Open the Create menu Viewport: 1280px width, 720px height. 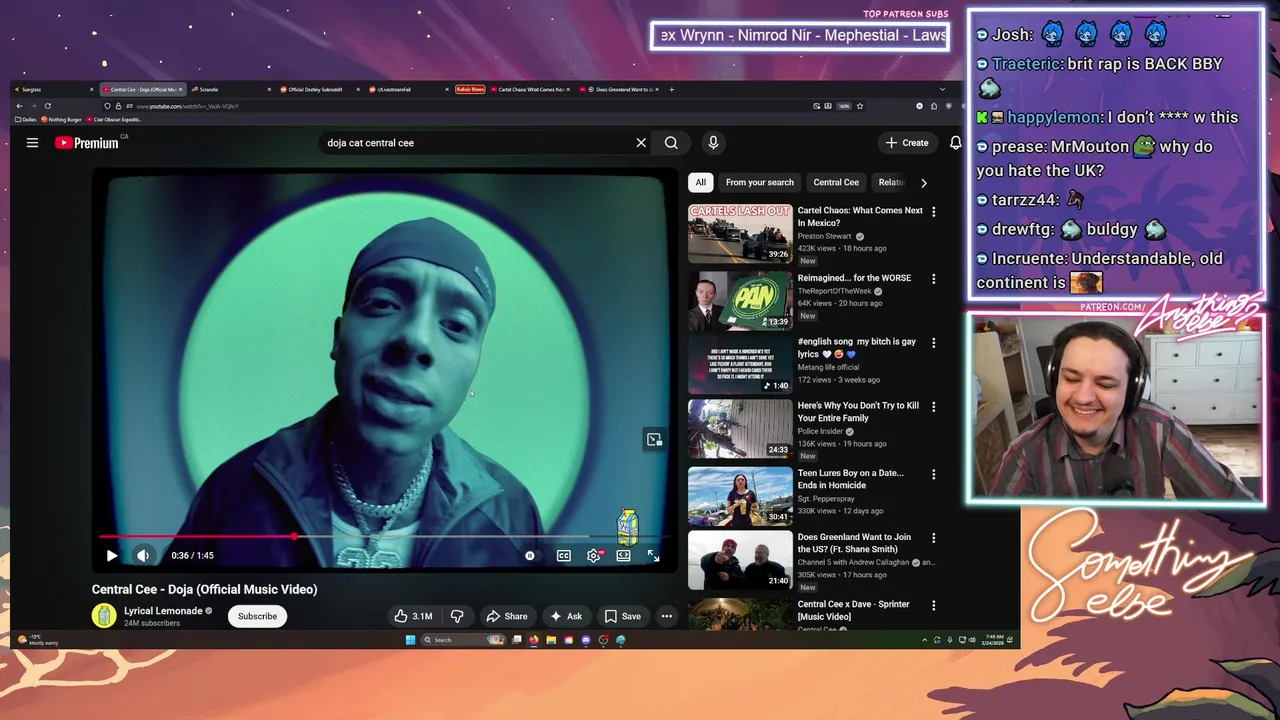(907, 143)
